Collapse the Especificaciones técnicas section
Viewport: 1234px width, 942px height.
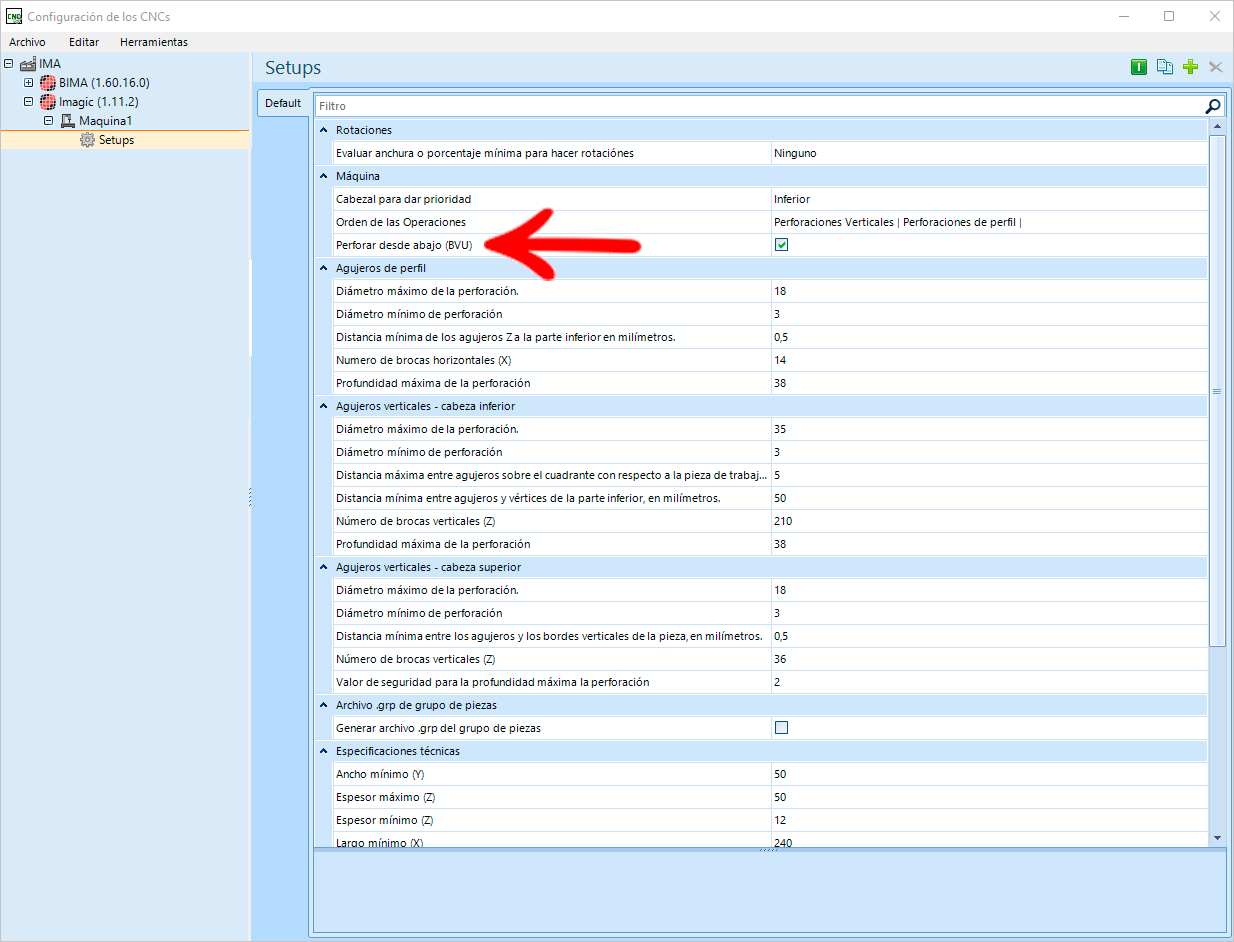point(324,751)
